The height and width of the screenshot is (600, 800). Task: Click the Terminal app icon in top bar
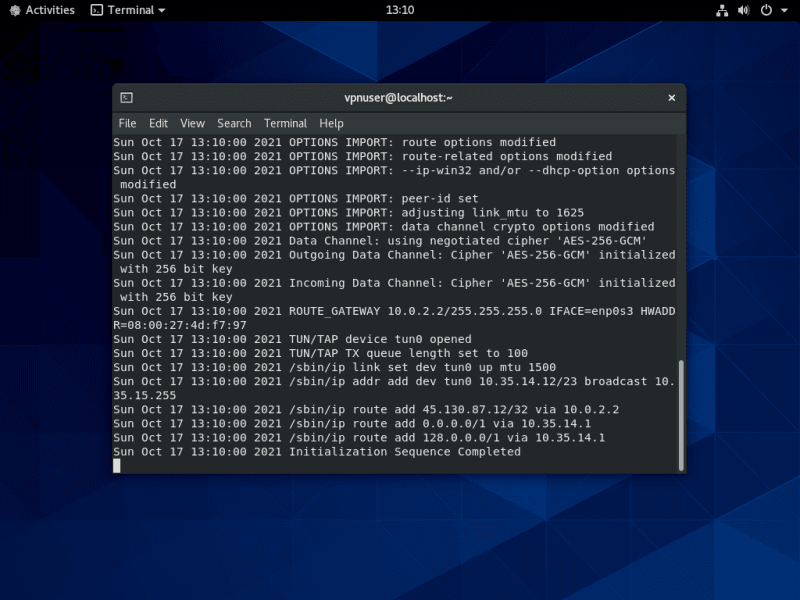pyautogui.click(x=96, y=10)
